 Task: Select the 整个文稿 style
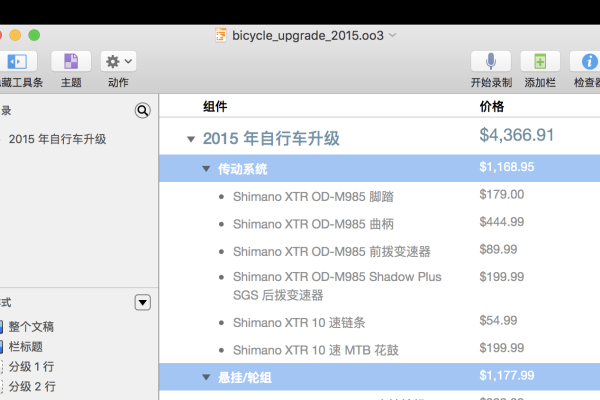pos(31,327)
